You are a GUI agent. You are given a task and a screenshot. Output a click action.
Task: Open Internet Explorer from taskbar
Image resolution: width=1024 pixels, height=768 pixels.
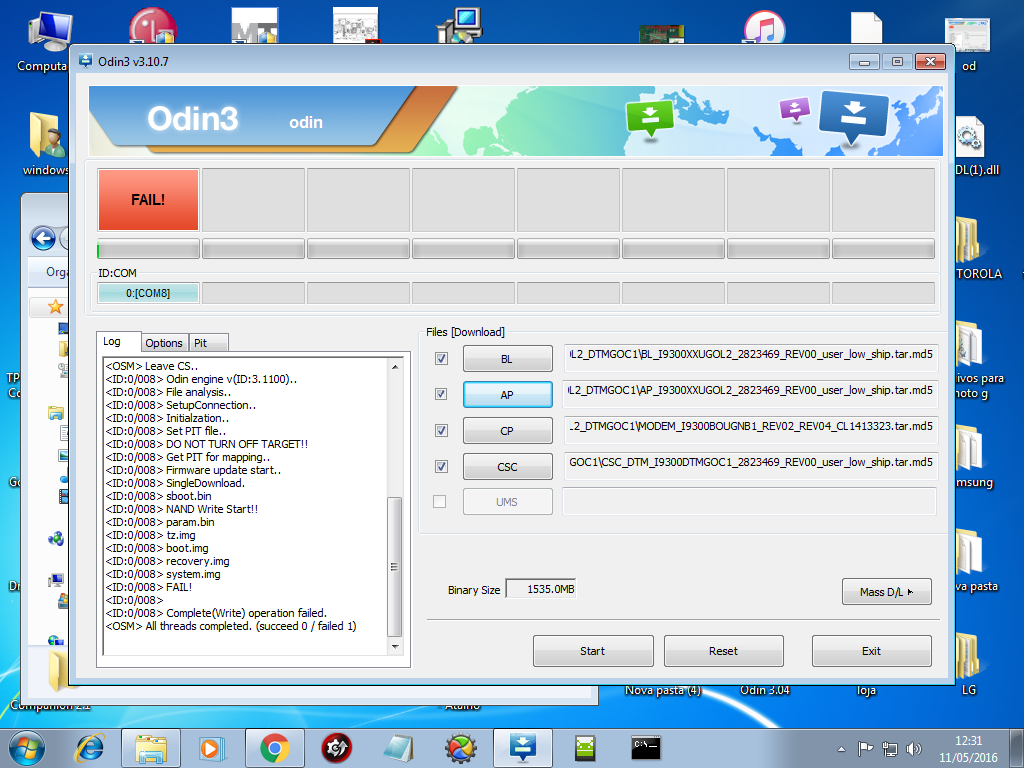coord(90,748)
